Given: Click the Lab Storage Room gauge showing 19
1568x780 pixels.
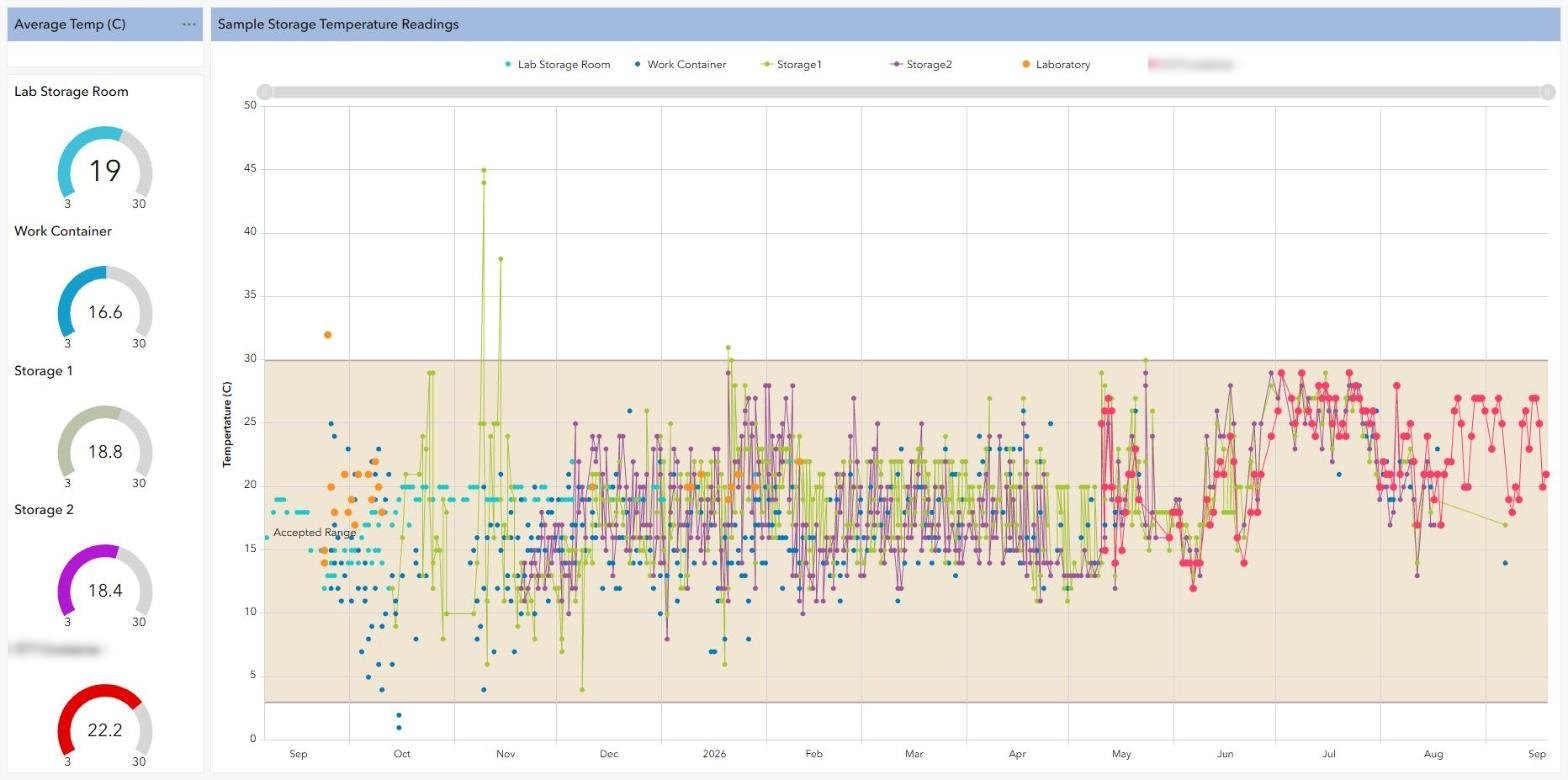Looking at the screenshot, I should pos(105,167).
